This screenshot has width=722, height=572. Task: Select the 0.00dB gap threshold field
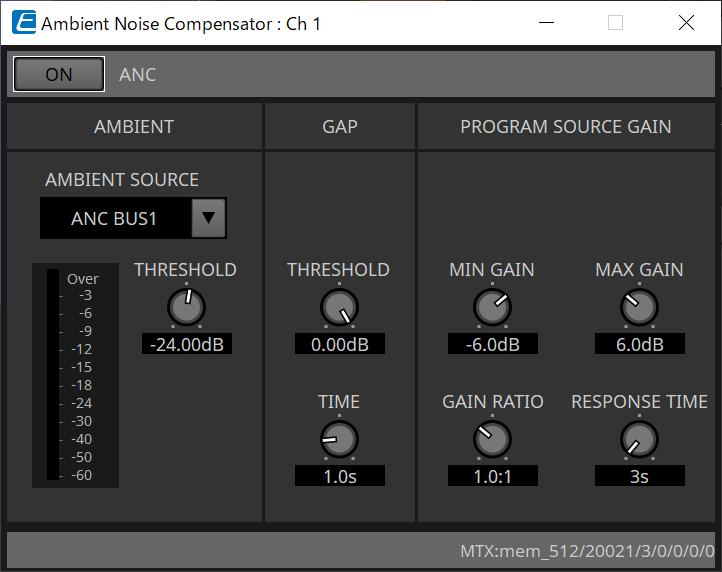(339, 344)
